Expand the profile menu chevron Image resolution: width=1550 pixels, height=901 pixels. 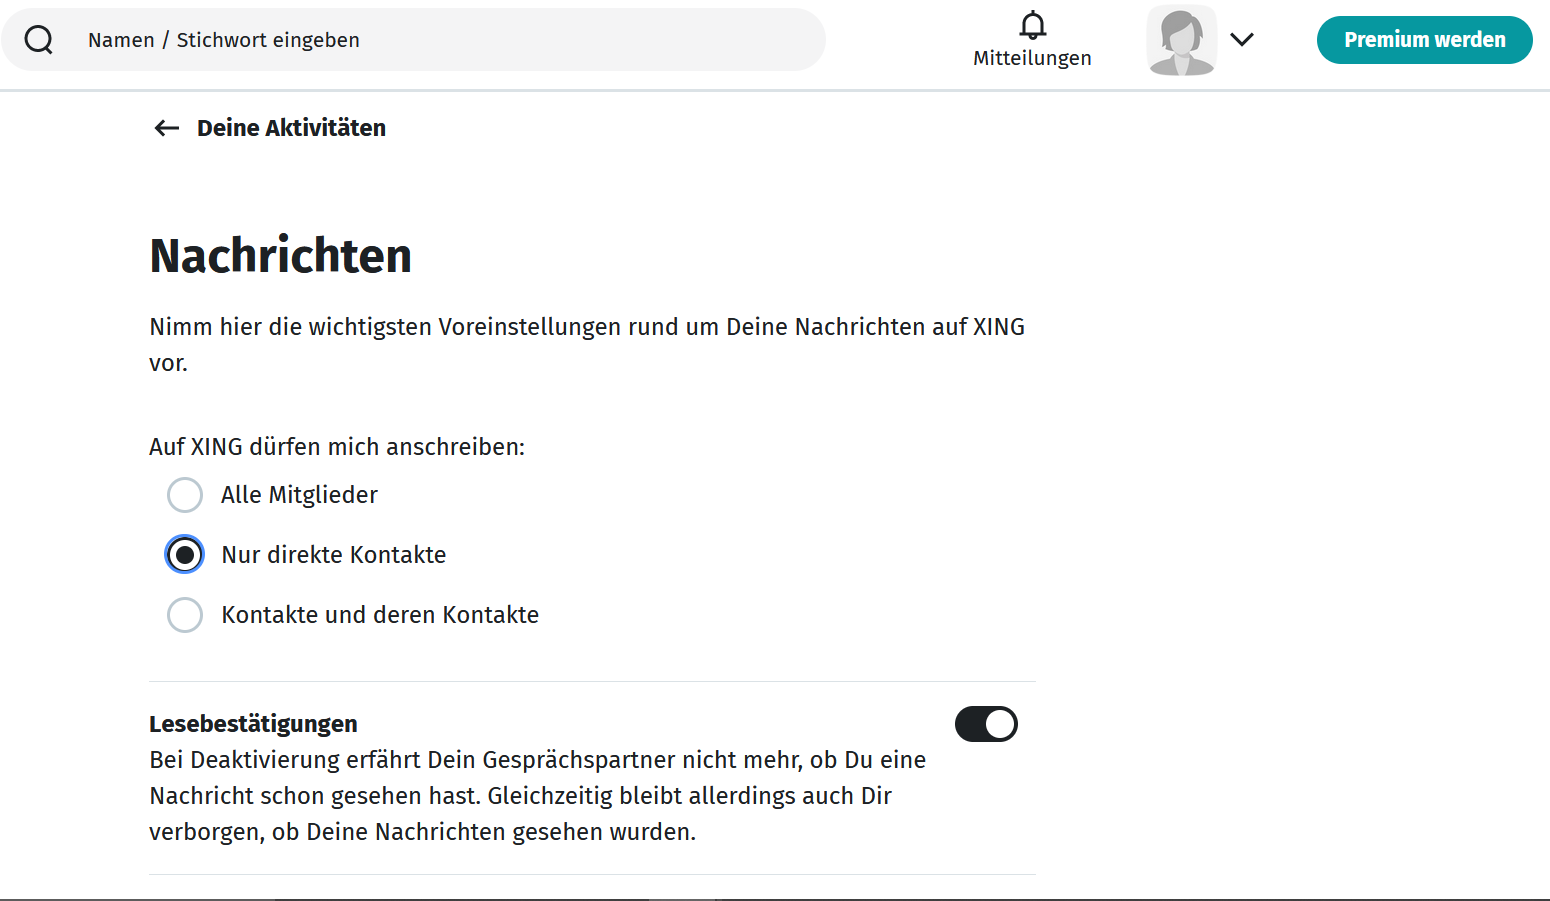coord(1242,40)
